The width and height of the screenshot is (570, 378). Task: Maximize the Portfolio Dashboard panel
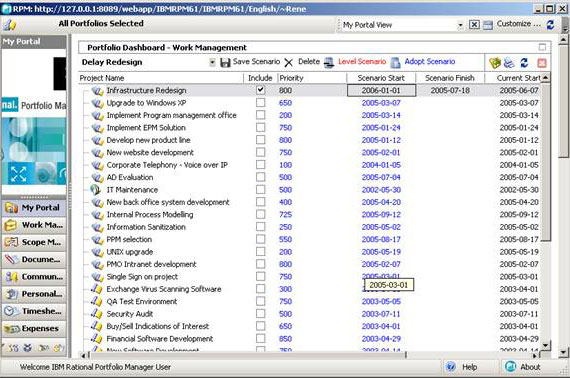tap(542, 47)
